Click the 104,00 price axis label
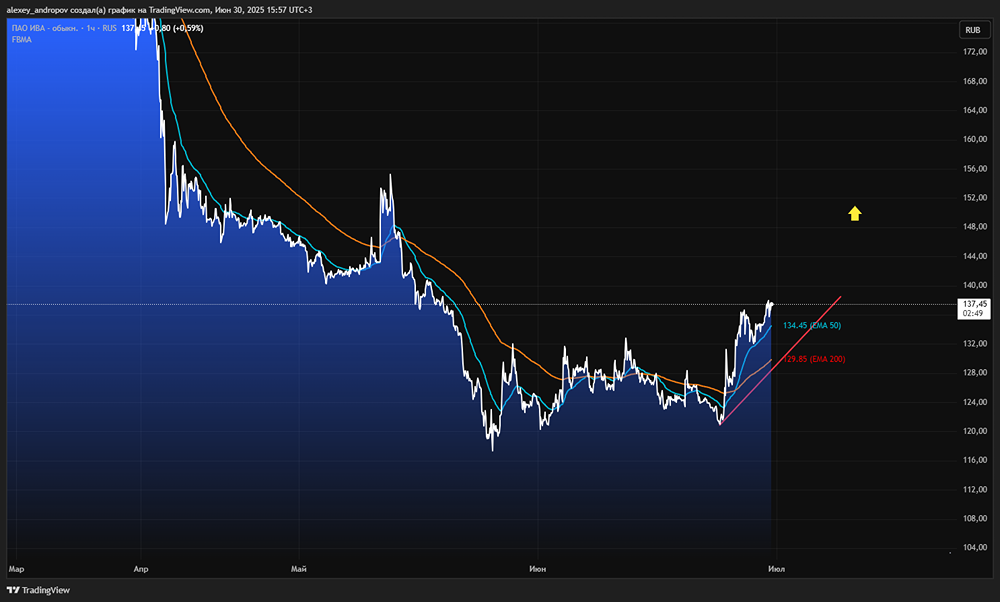The image size is (1000, 602). [x=974, y=547]
